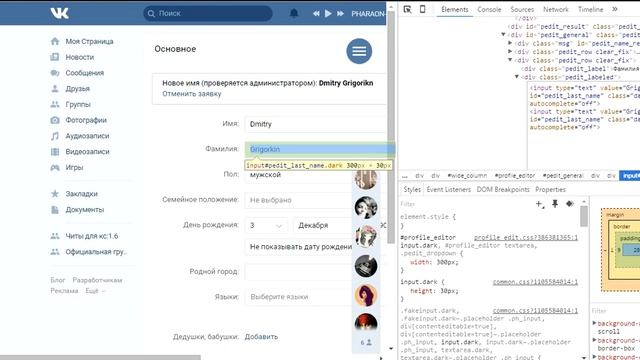Add new style rule plus icon

540,204
